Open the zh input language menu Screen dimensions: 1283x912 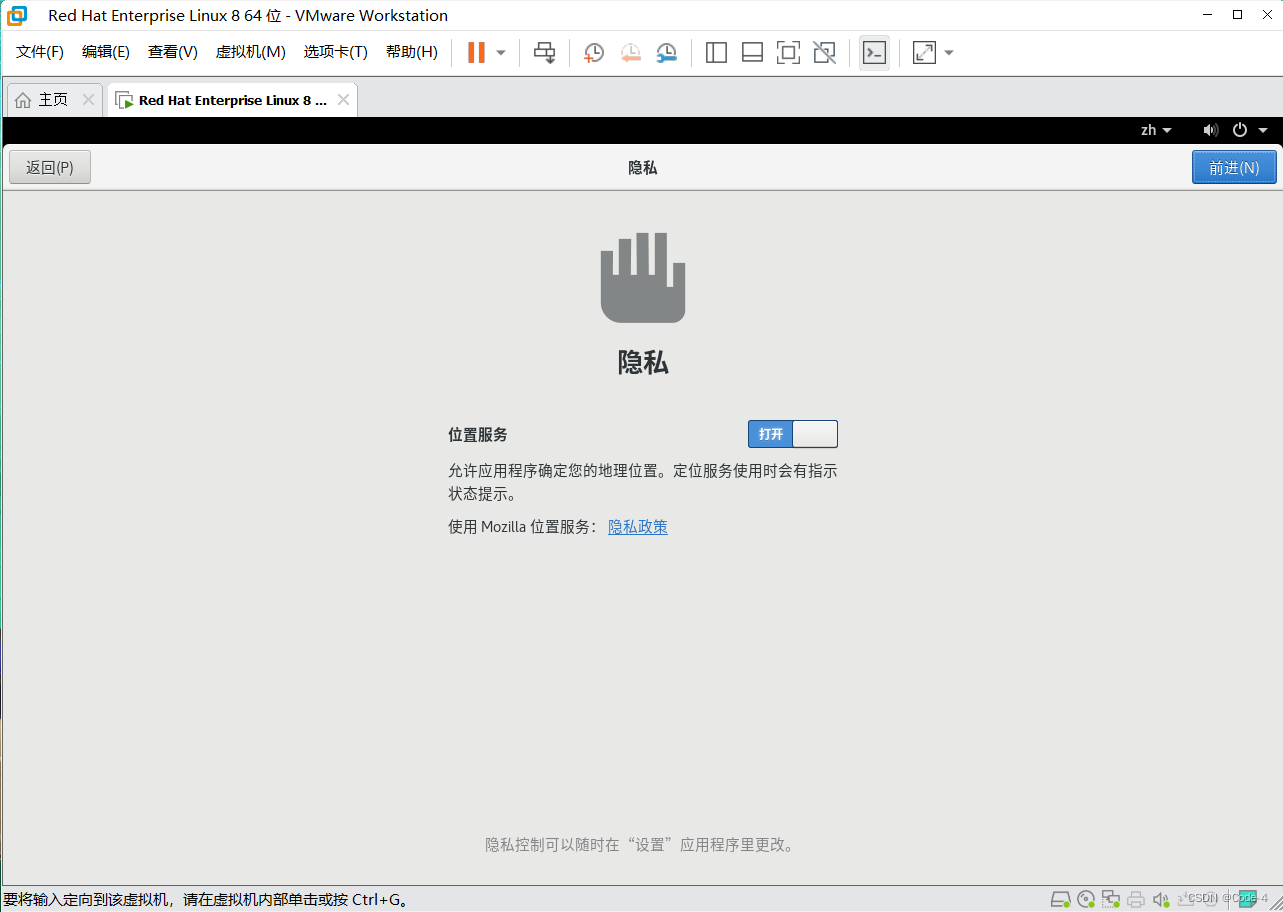point(1156,130)
